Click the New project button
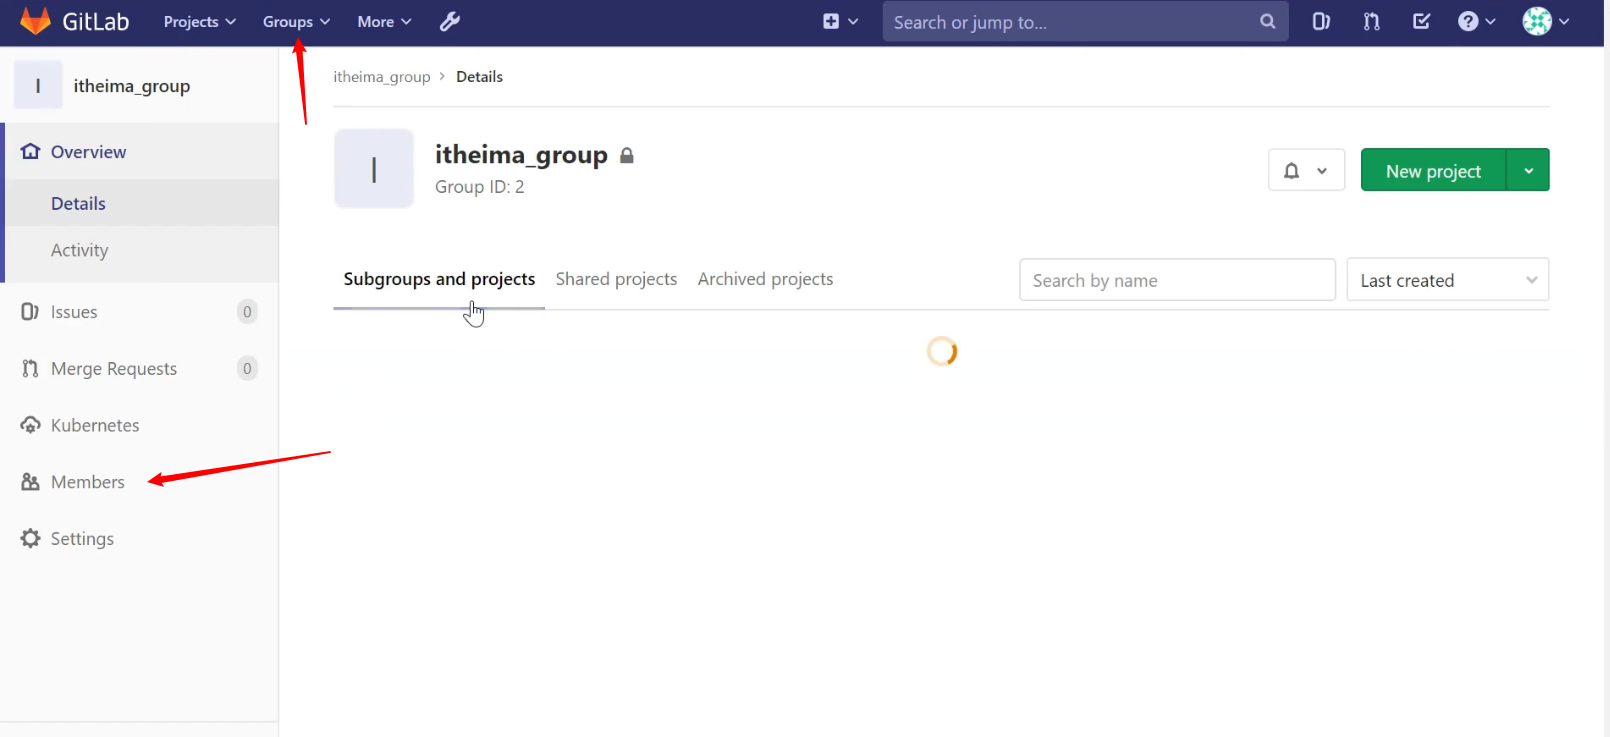Viewport: 1610px width, 737px height. [1433, 170]
